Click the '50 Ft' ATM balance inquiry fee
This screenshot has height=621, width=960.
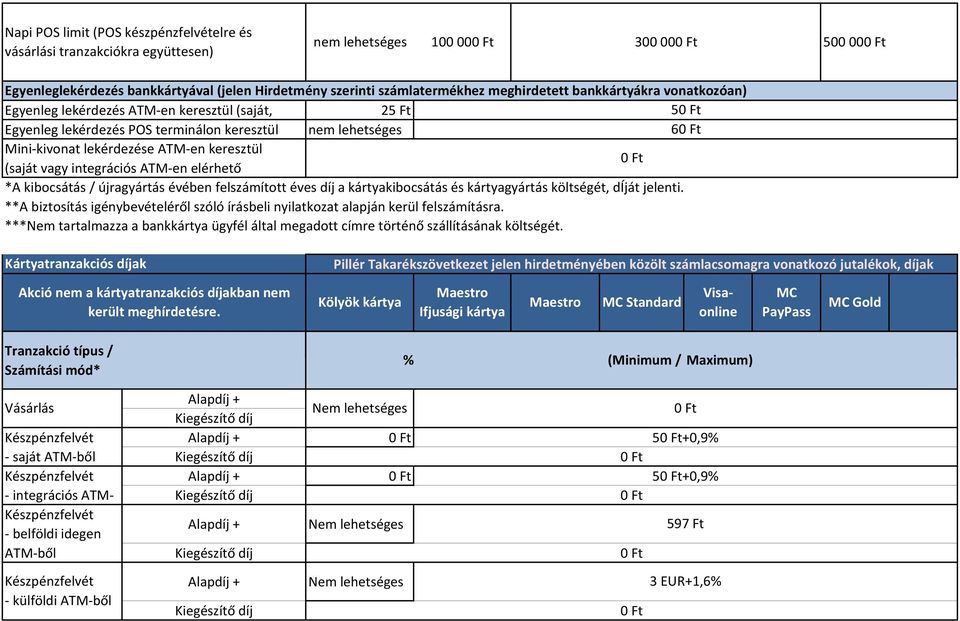(x=686, y=110)
